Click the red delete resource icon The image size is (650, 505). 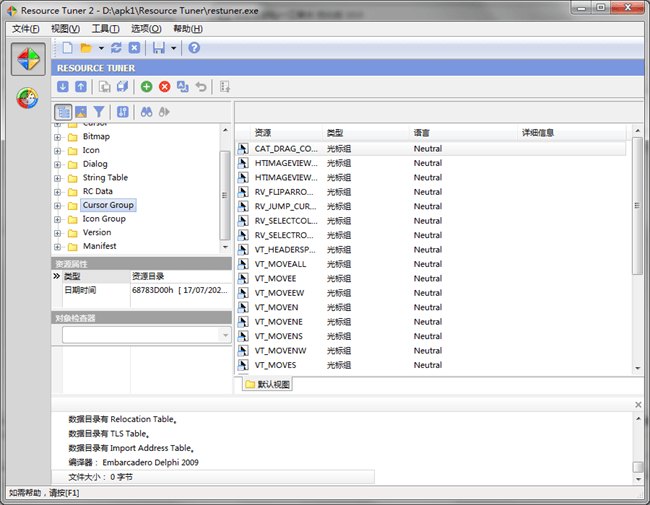click(x=165, y=87)
